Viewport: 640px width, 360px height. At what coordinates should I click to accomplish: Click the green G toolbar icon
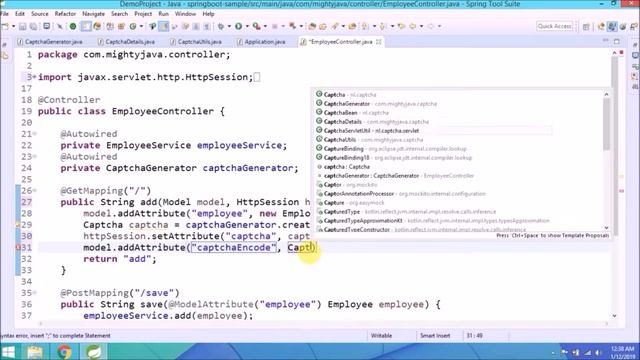pyautogui.click(x=133, y=26)
